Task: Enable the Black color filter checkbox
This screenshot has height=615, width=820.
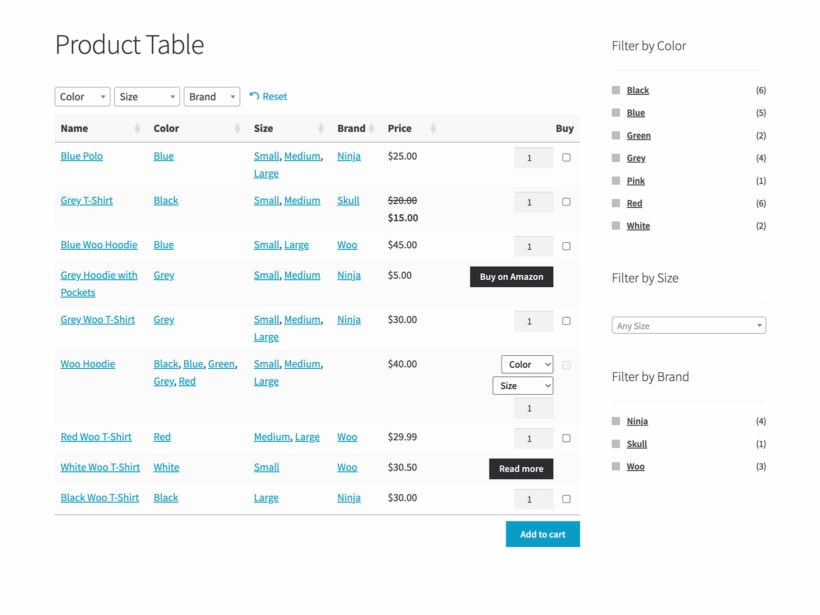Action: (617, 90)
